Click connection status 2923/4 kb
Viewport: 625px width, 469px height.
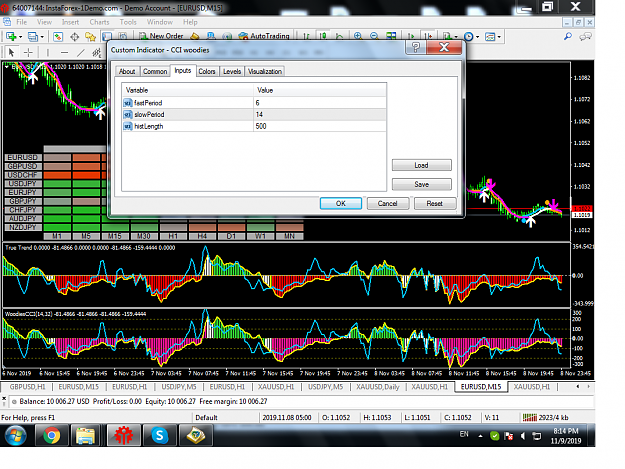tap(546, 418)
